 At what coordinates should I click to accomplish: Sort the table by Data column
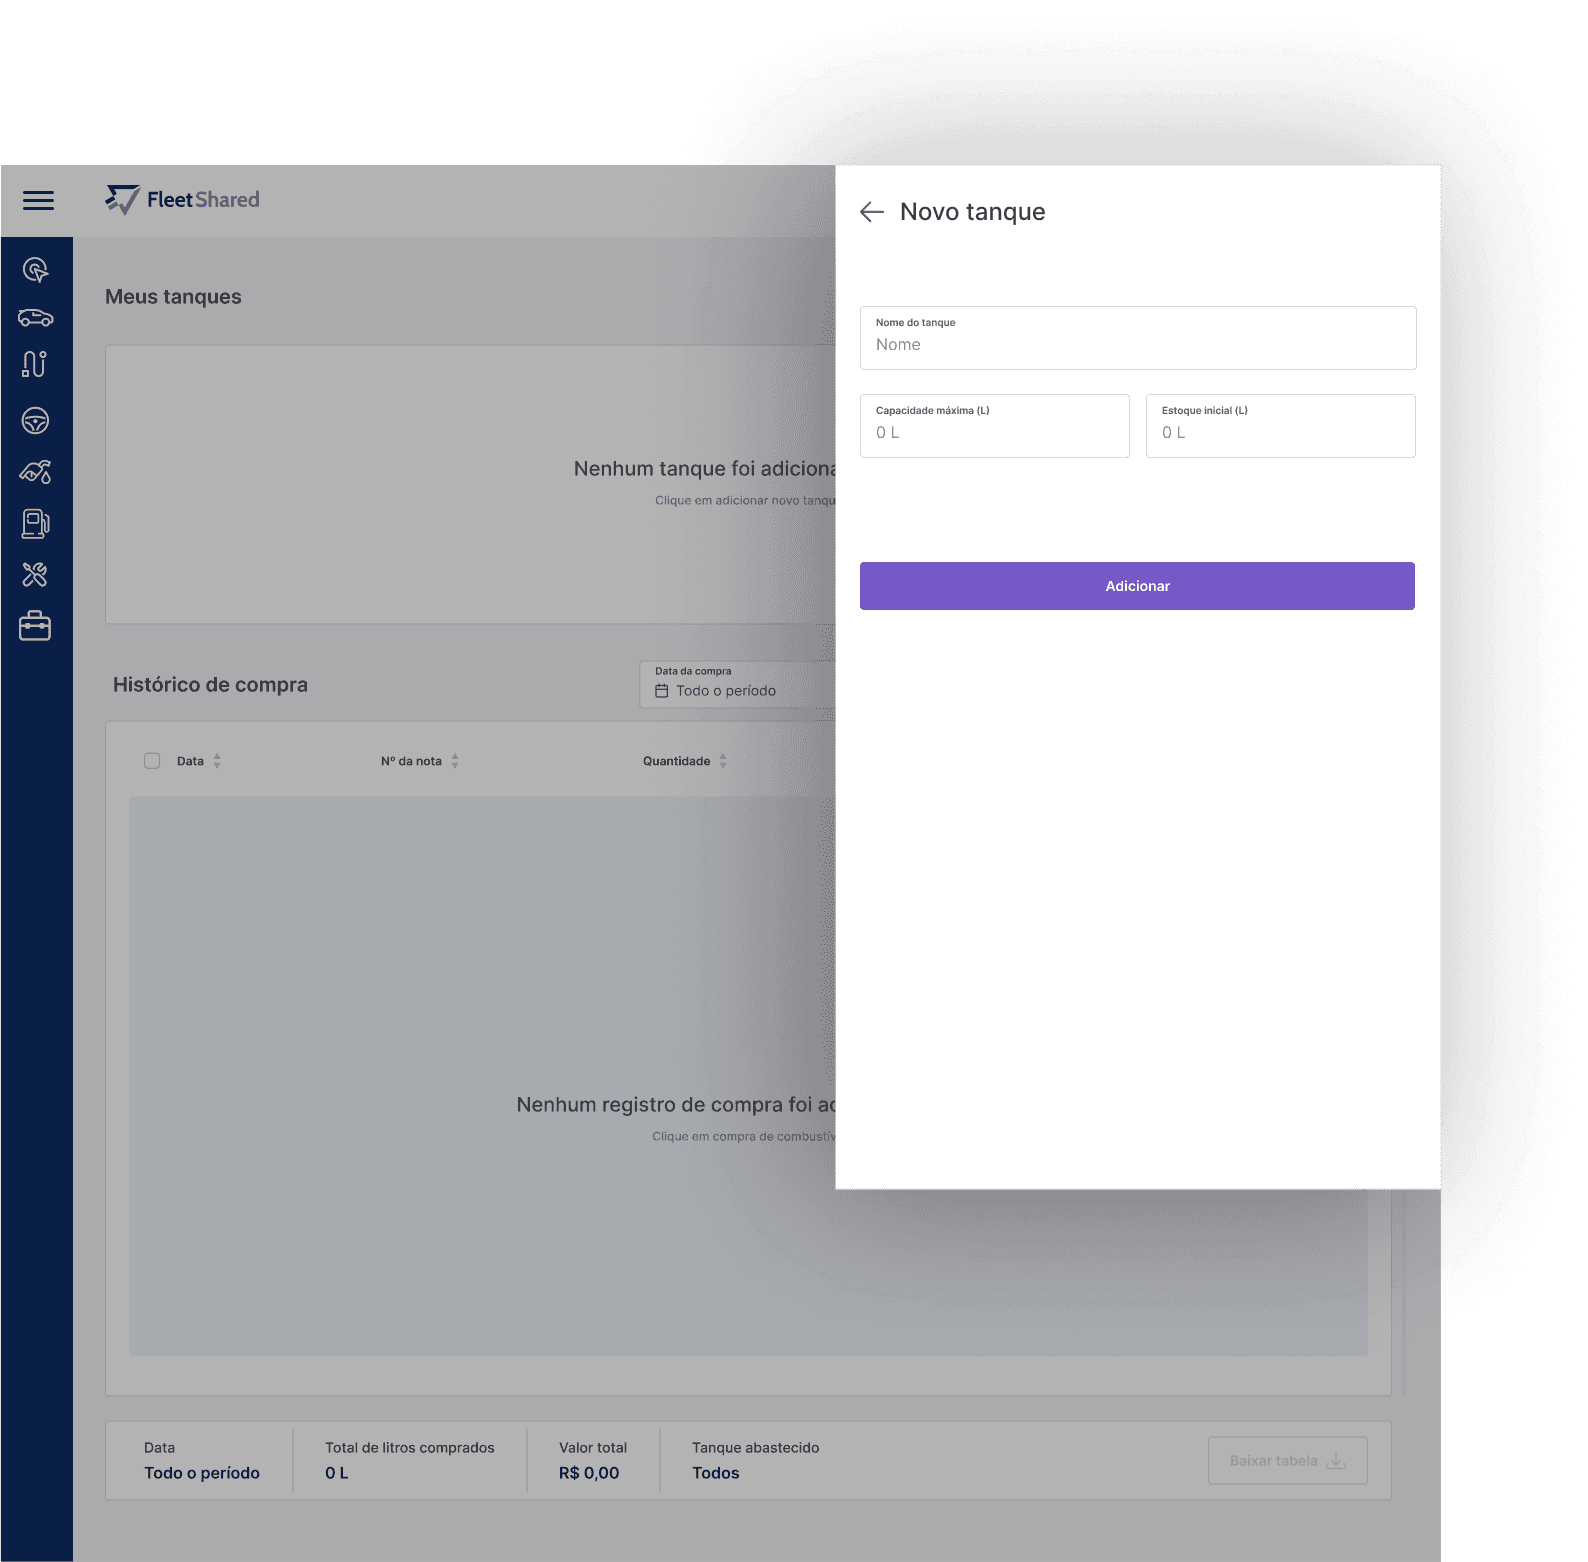click(x=217, y=761)
